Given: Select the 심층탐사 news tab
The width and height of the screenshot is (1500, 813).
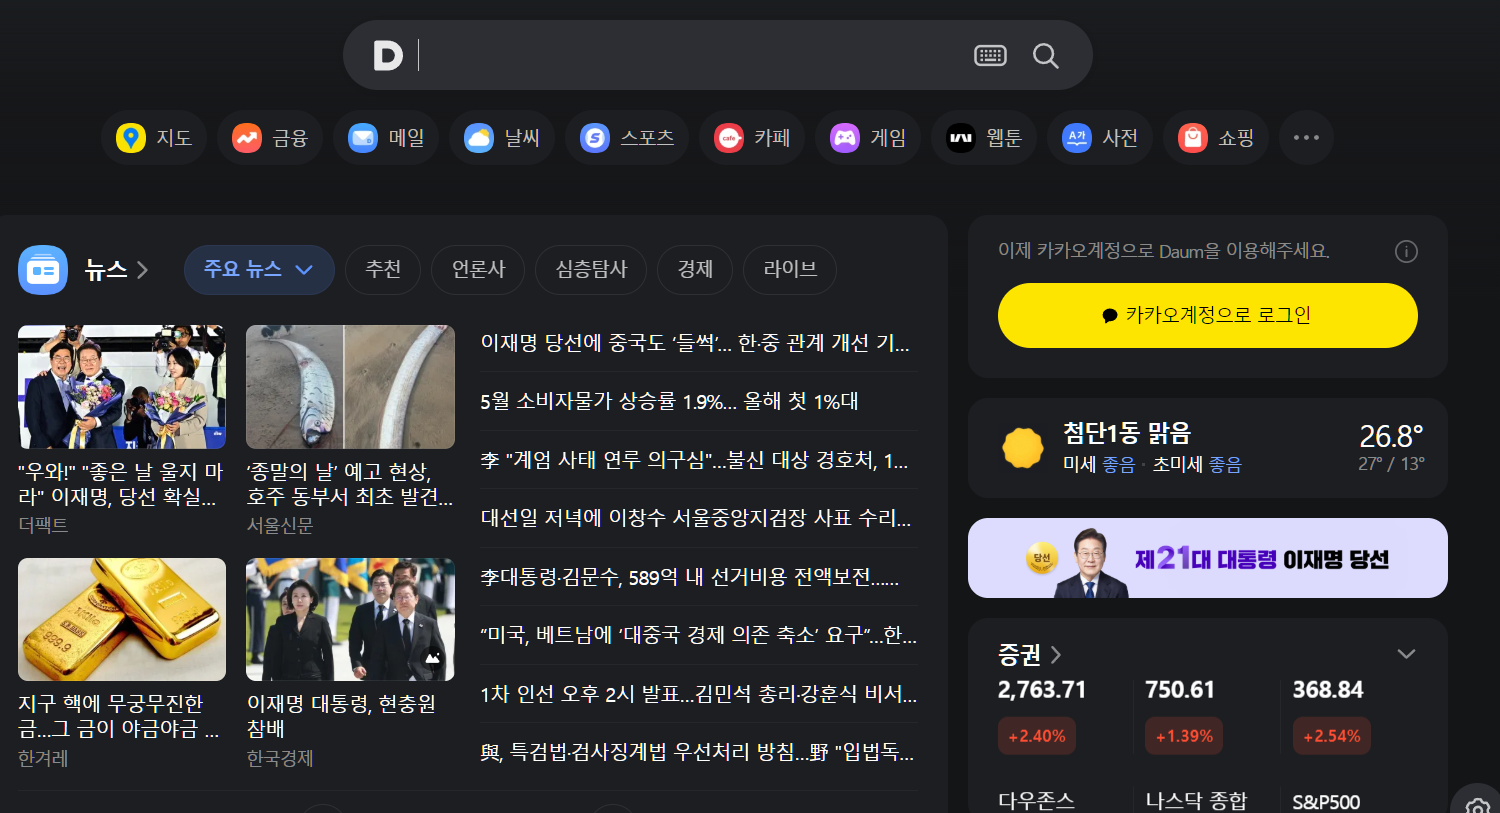Looking at the screenshot, I should (591, 270).
